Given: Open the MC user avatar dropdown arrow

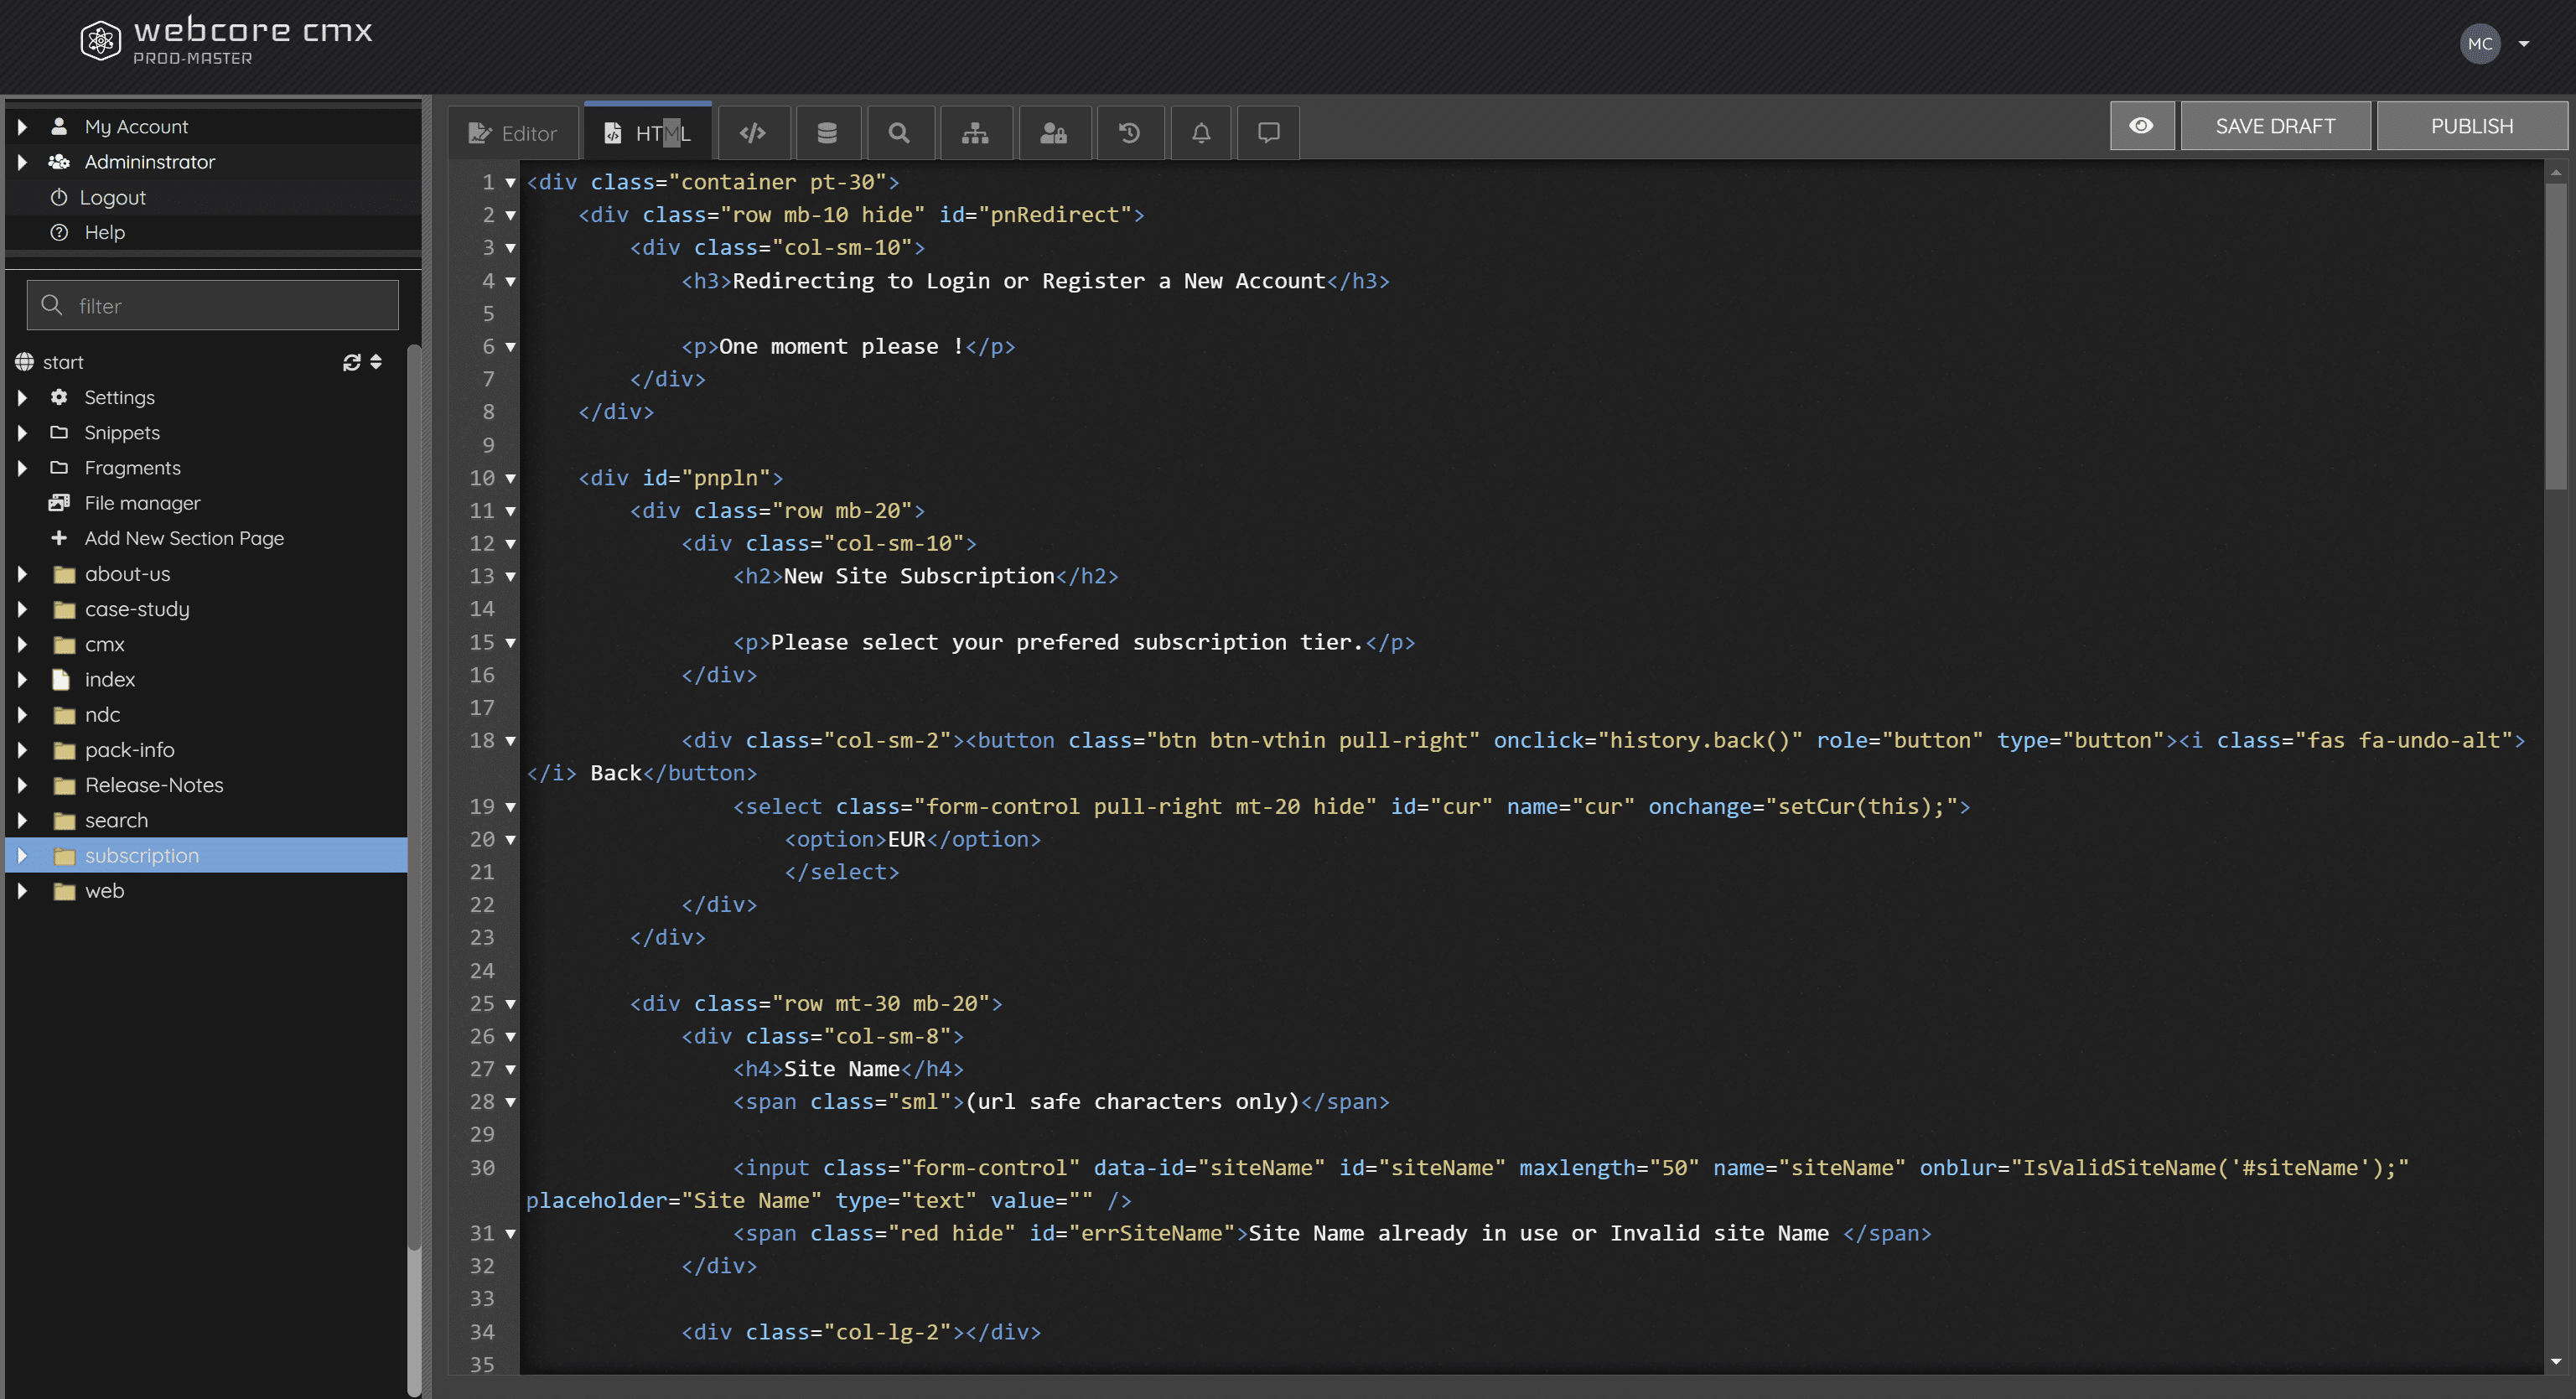Looking at the screenshot, I should point(2523,44).
